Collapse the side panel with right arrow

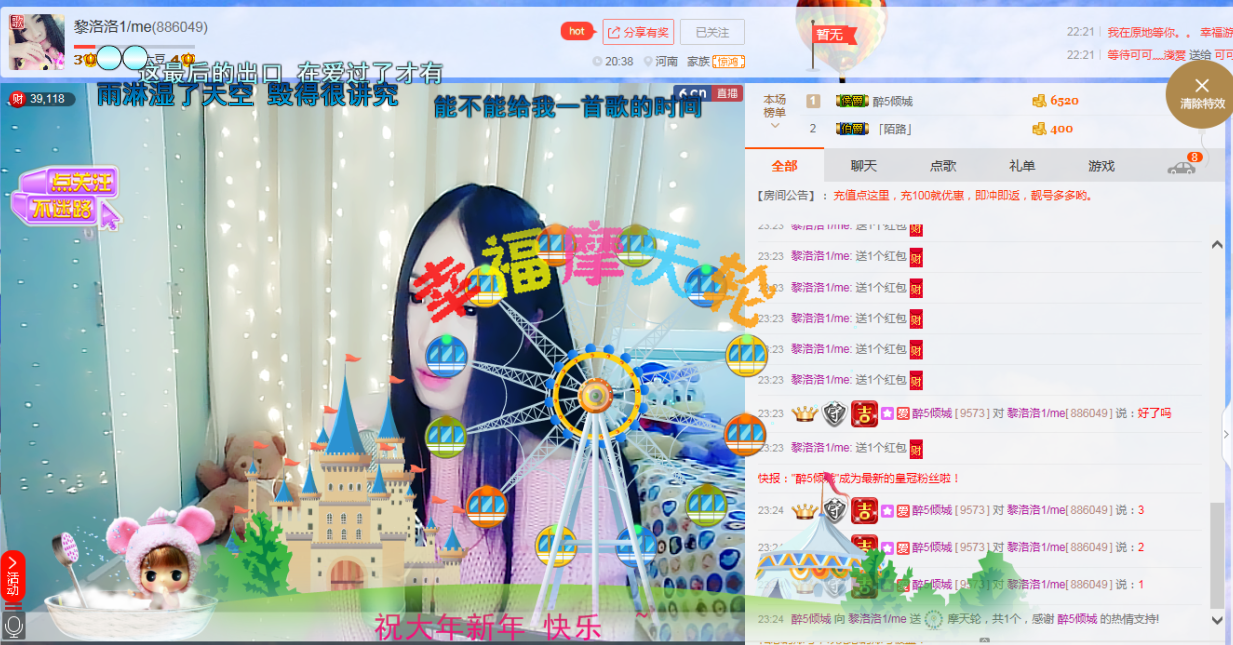[1228, 434]
